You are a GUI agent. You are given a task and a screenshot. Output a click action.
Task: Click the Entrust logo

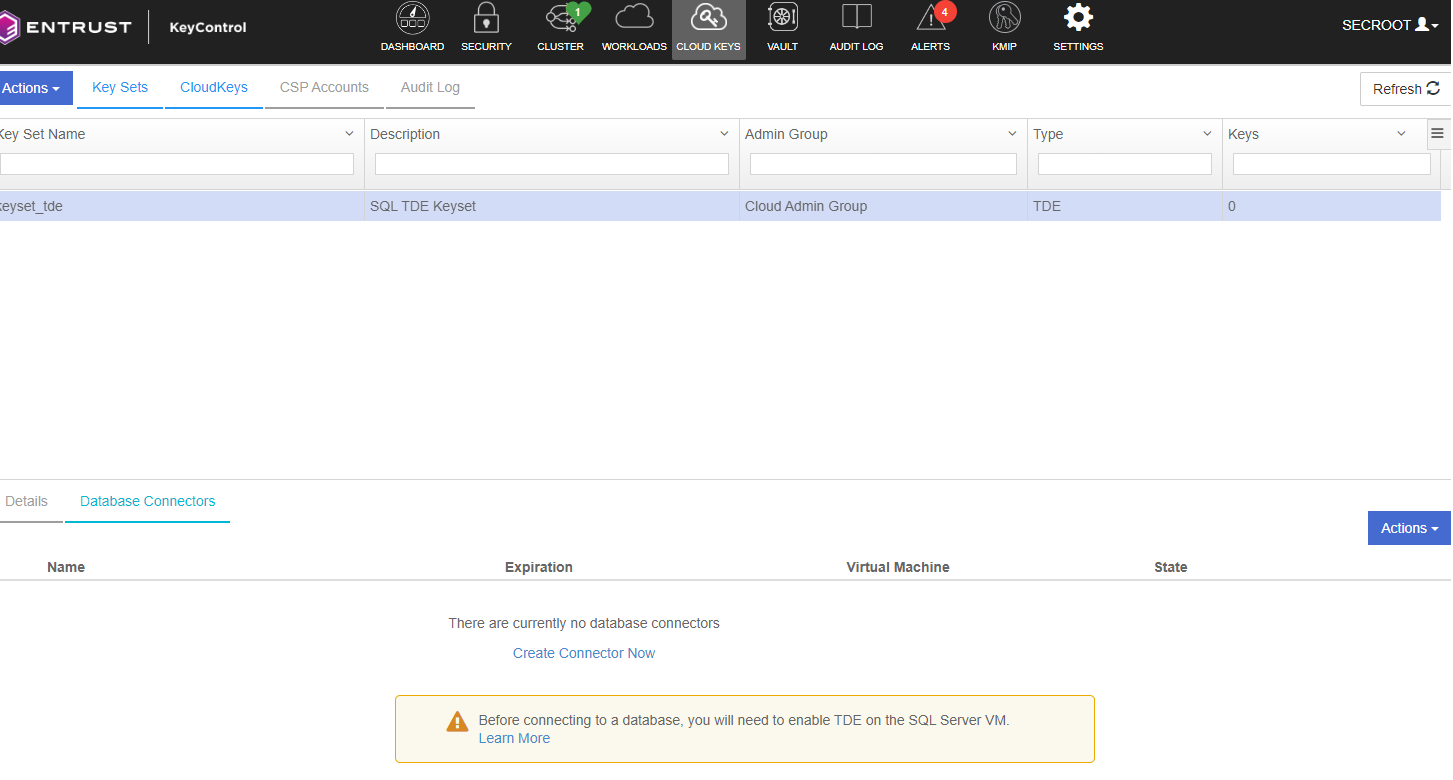pos(66,27)
